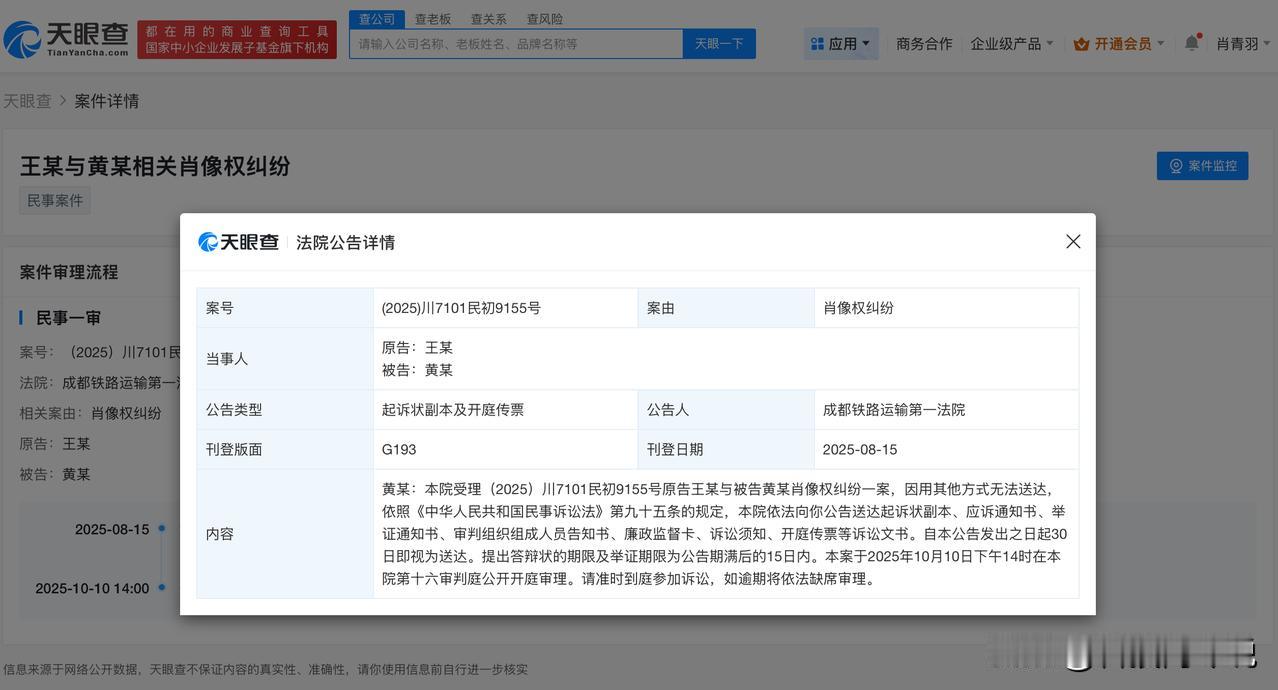
Task: Expand the 开通会员 dropdown
Action: pos(1119,44)
